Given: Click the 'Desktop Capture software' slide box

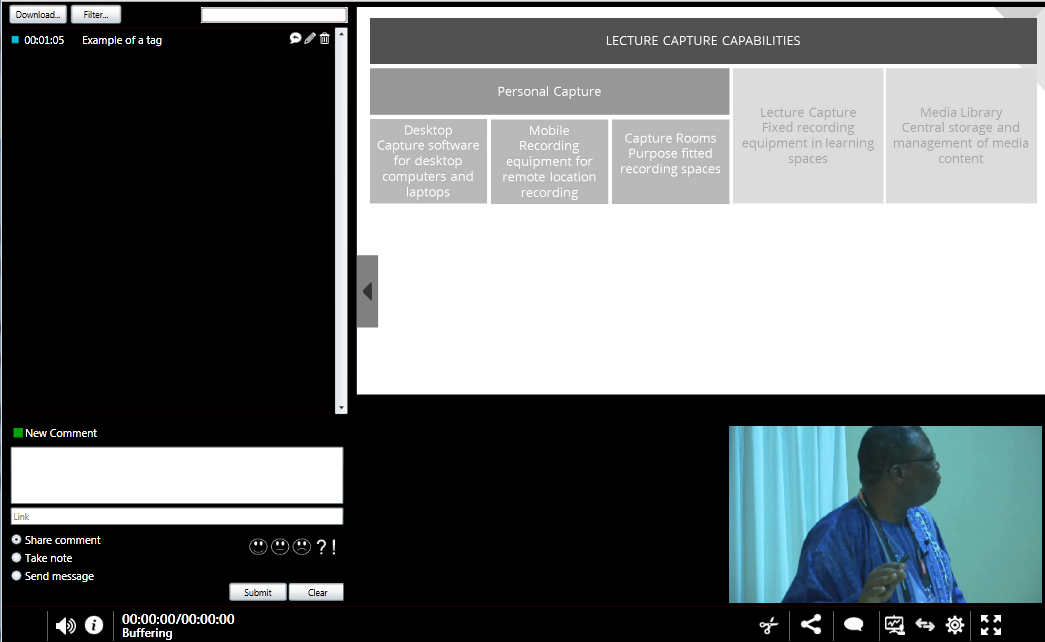Looking at the screenshot, I should tap(428, 161).
